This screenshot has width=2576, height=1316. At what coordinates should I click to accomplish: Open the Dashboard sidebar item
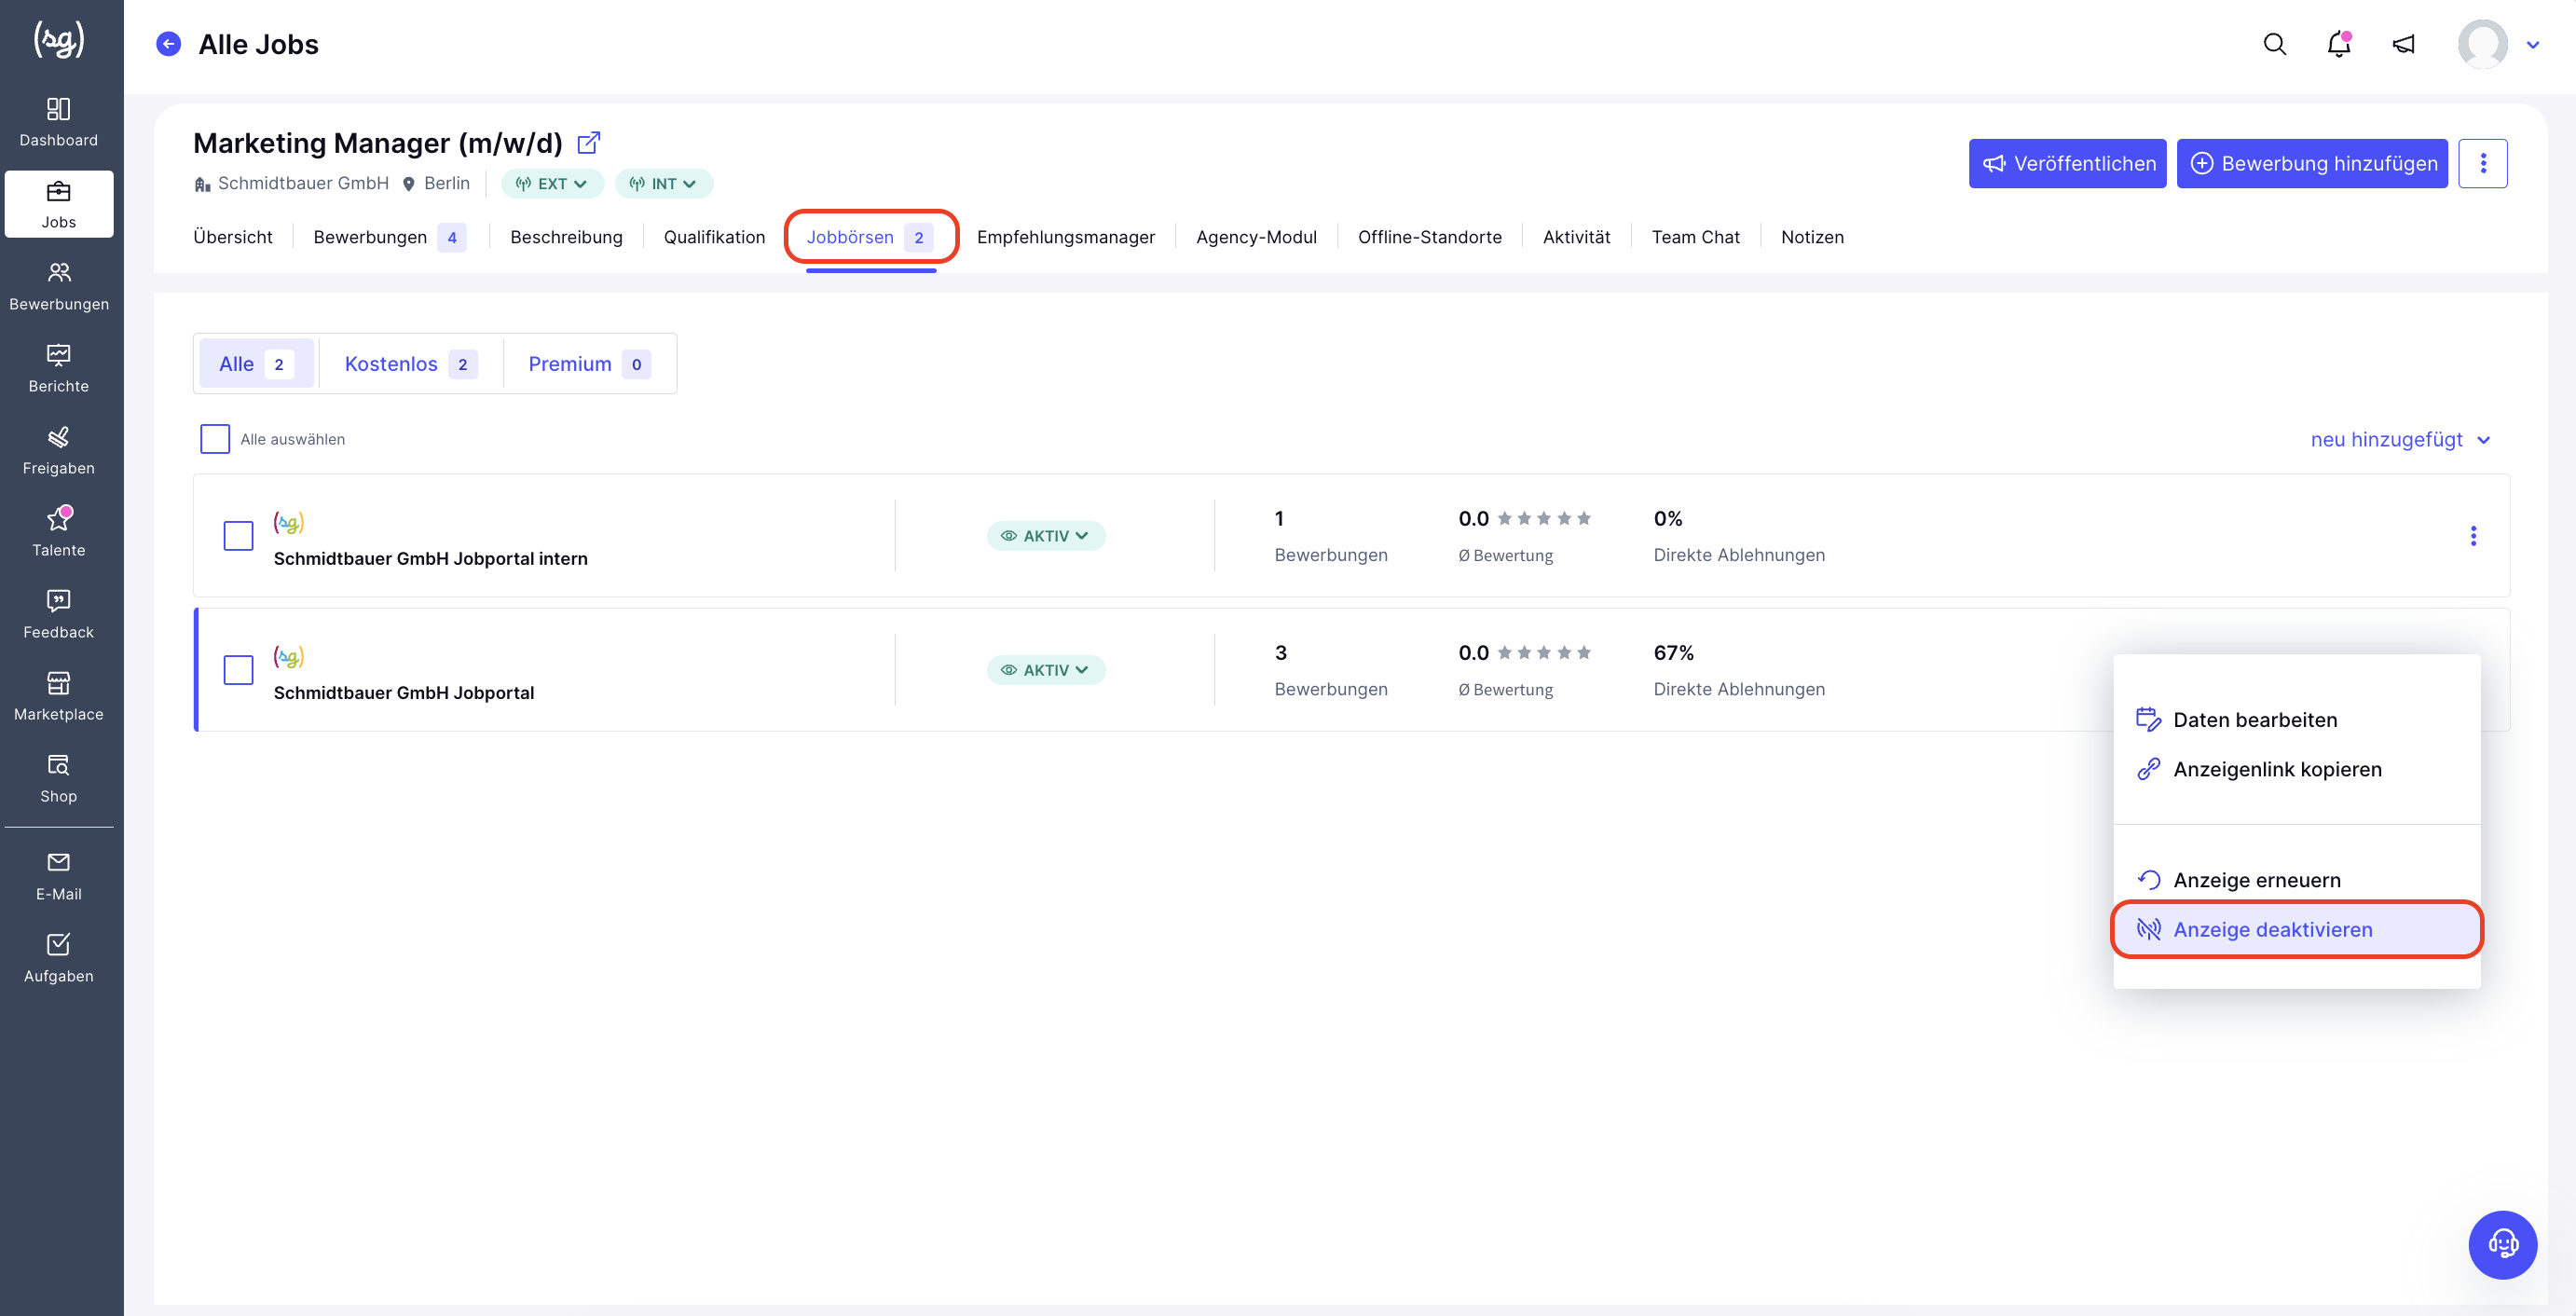(x=59, y=122)
